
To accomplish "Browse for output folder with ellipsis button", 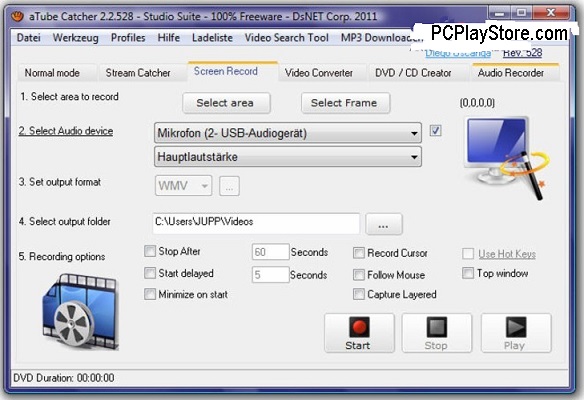I will [x=384, y=224].
